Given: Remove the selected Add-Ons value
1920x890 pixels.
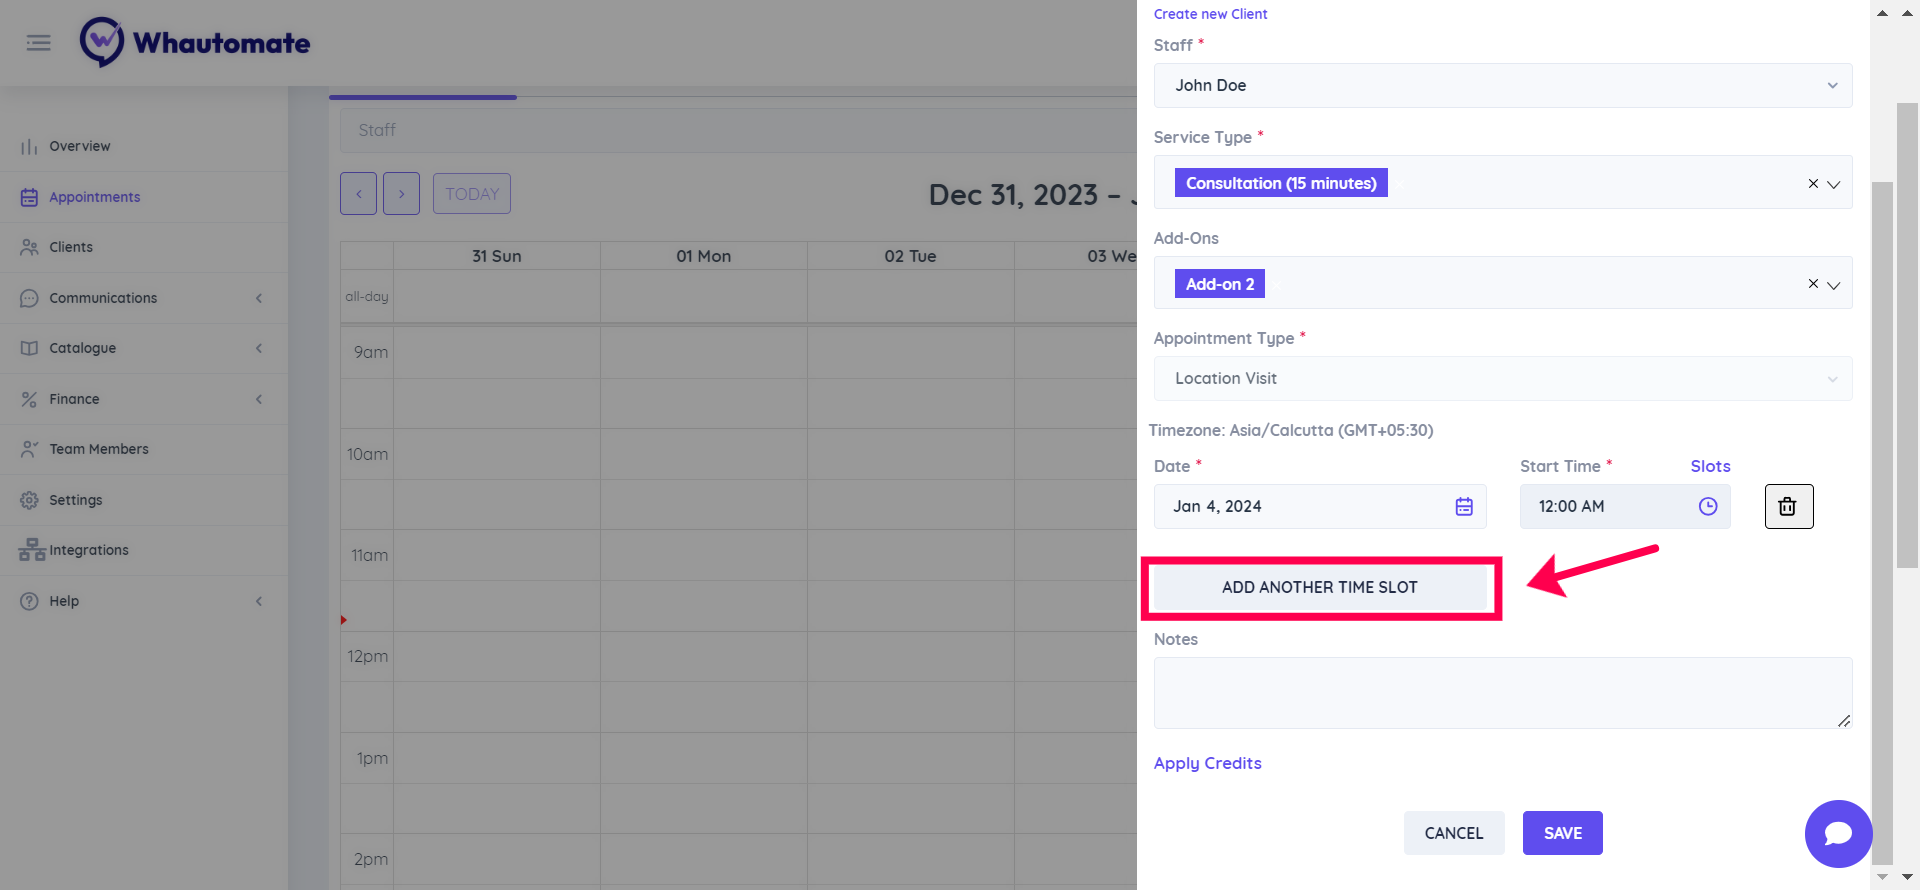Looking at the screenshot, I should tap(1813, 284).
